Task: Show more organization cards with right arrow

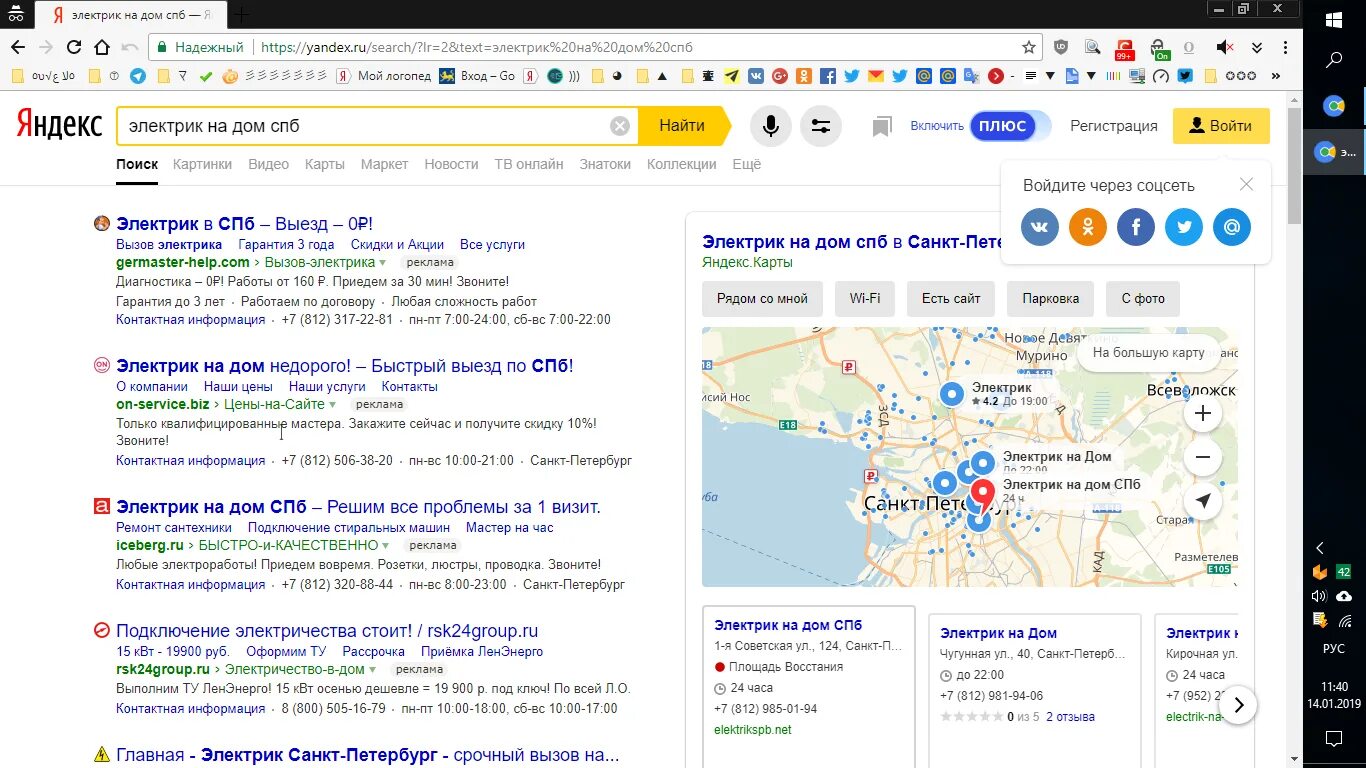Action: [1238, 705]
